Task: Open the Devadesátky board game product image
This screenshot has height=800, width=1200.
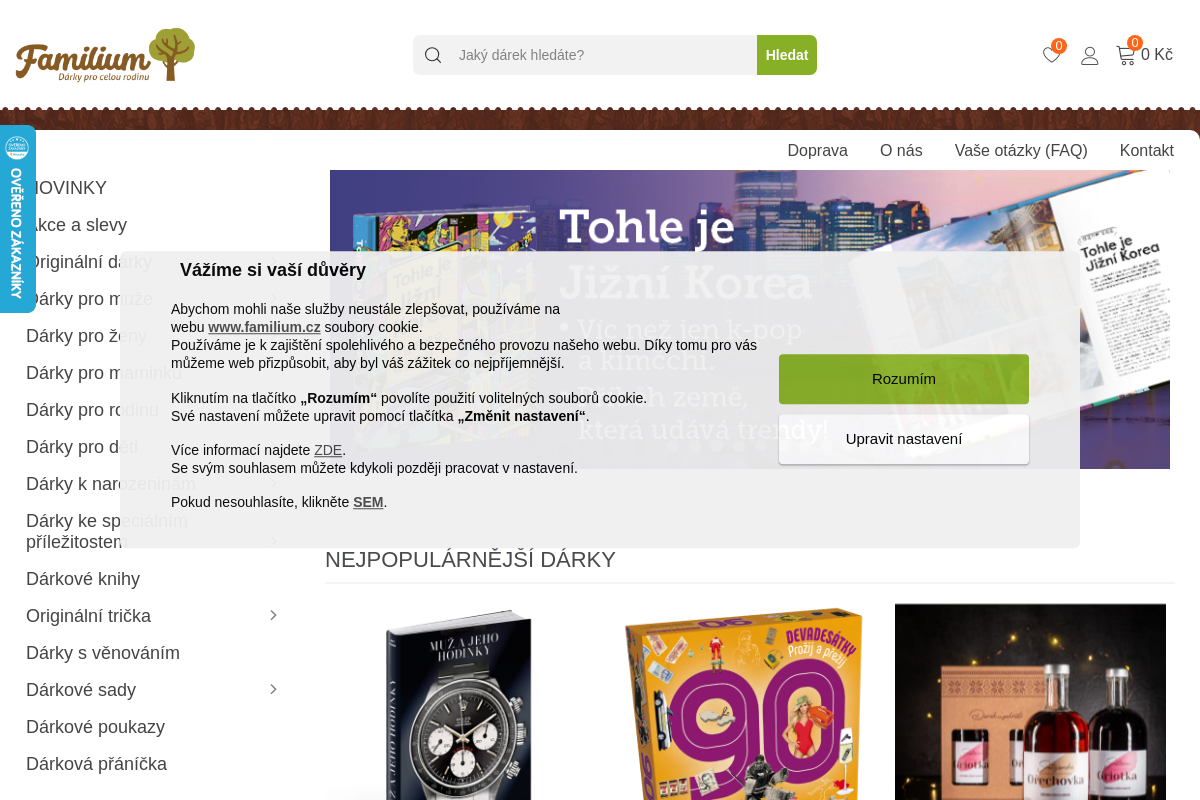Action: [x=744, y=702]
